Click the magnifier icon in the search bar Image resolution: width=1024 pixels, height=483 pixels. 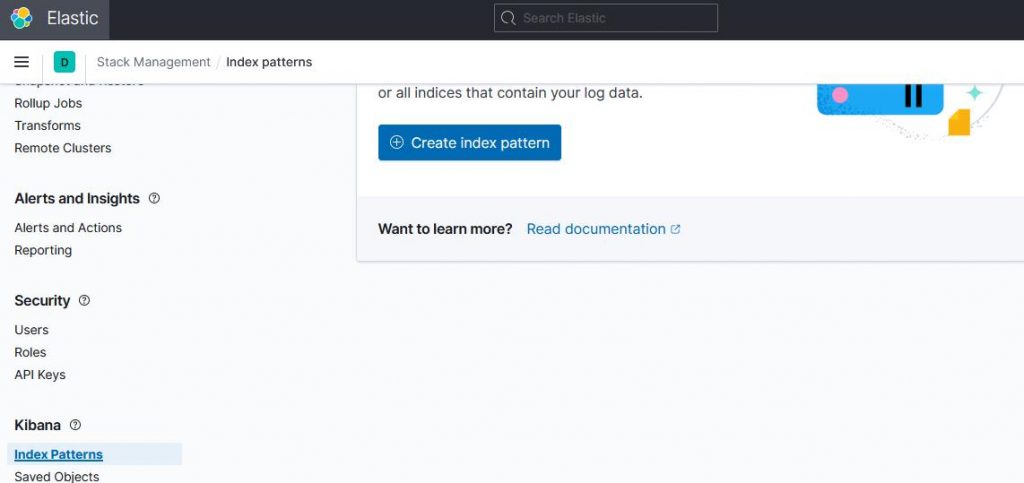[508, 18]
